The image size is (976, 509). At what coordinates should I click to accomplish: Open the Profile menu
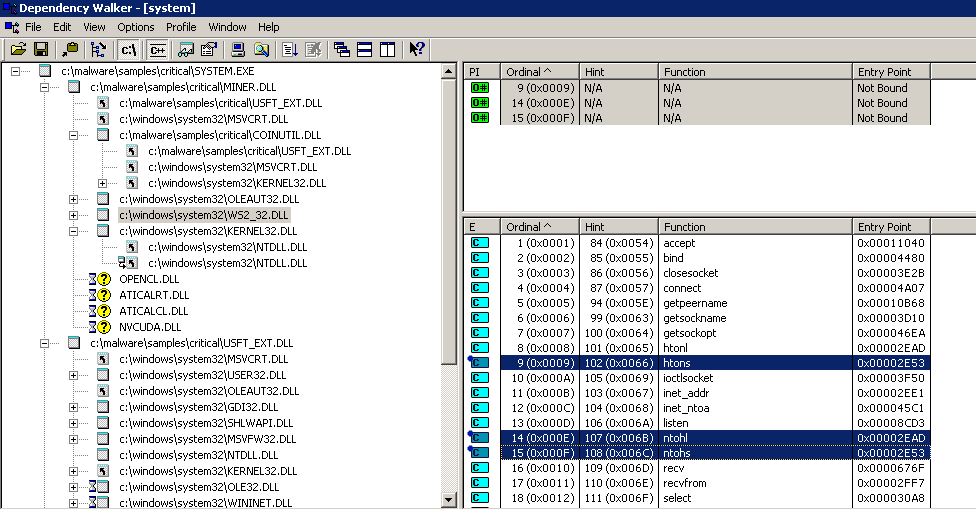(x=181, y=27)
